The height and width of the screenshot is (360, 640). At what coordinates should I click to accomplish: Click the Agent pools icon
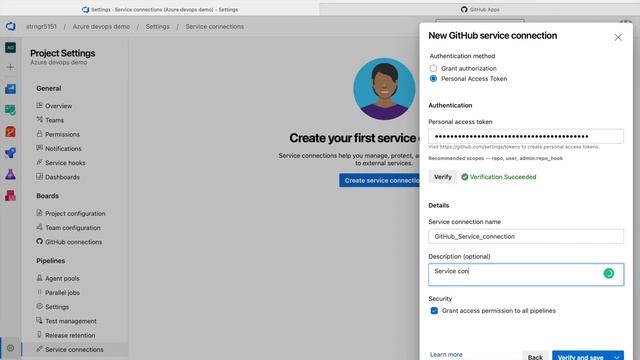point(40,278)
